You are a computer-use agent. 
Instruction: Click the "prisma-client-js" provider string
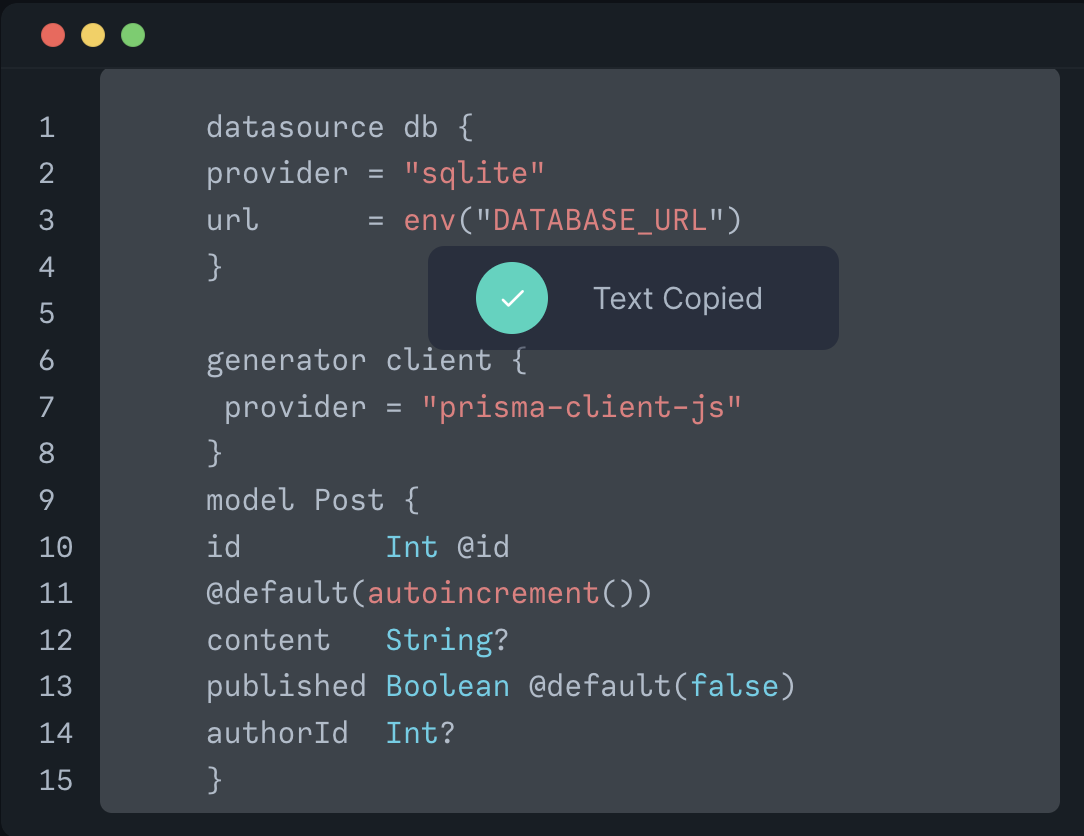pos(582,407)
